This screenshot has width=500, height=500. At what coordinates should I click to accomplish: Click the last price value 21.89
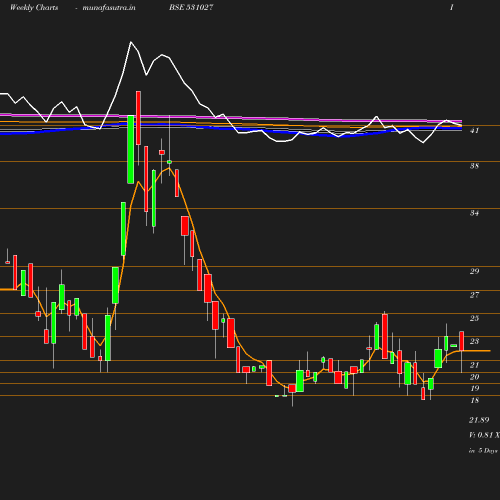tap(479, 420)
